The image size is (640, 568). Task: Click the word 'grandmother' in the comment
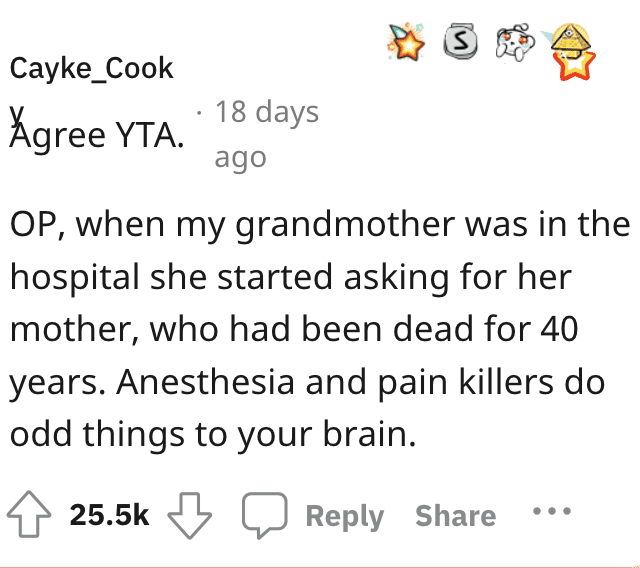345,225
